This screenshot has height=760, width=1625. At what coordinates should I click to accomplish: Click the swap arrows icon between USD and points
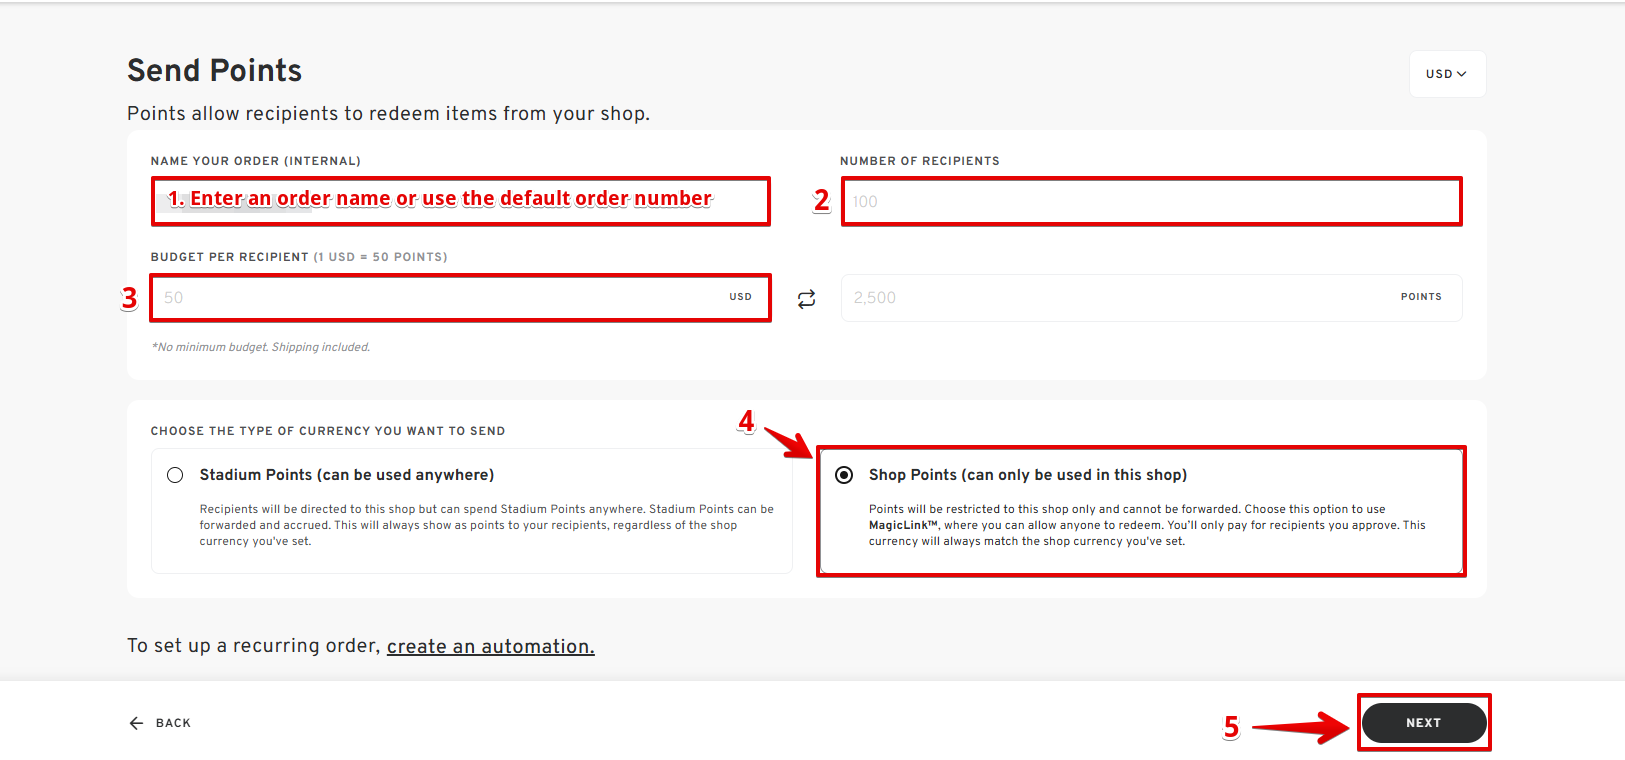pyautogui.click(x=806, y=299)
